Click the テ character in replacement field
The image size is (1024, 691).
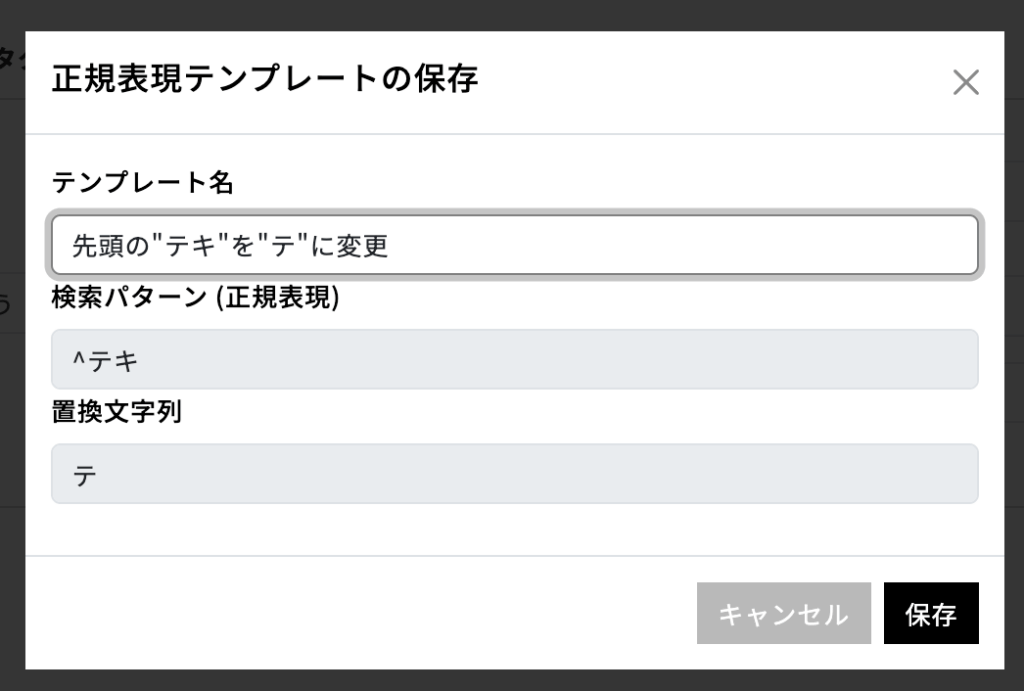click(85, 475)
